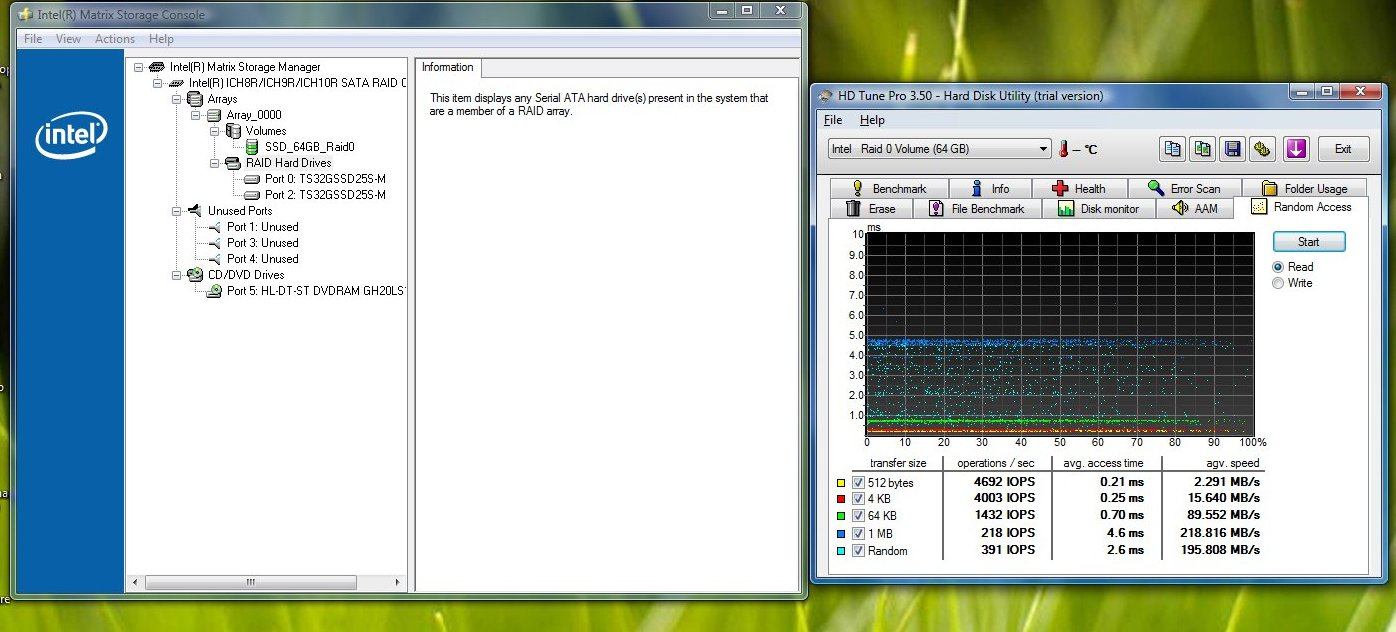
Task: Click the tree scrollbar right arrow
Action: (x=398, y=582)
